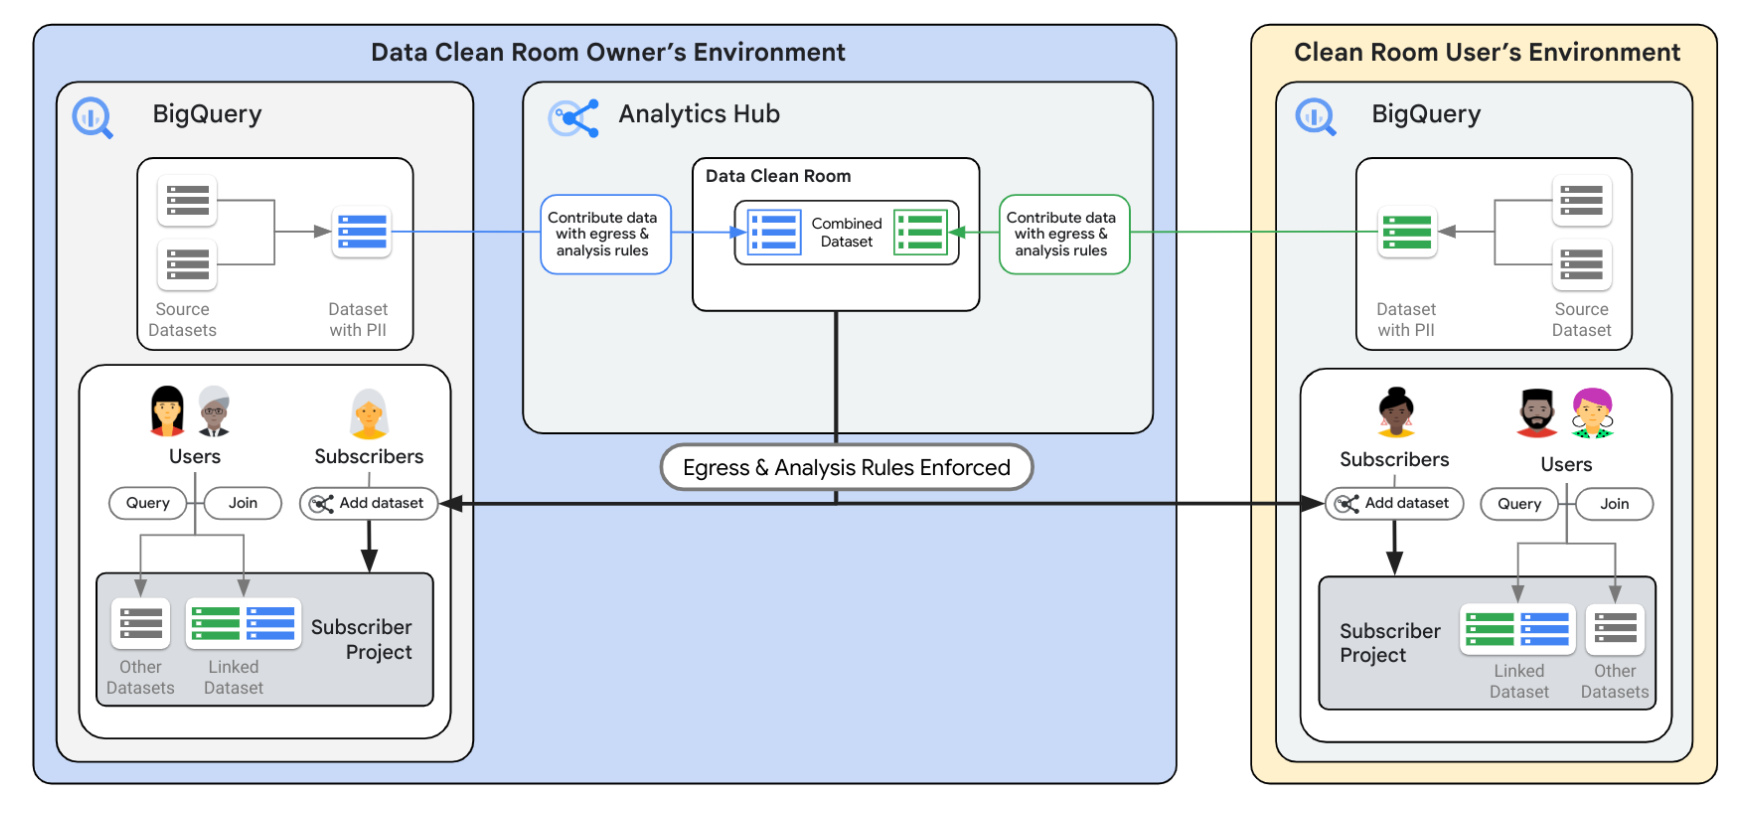
Task: Click the Analytics Hub logo icon
Action: (574, 118)
